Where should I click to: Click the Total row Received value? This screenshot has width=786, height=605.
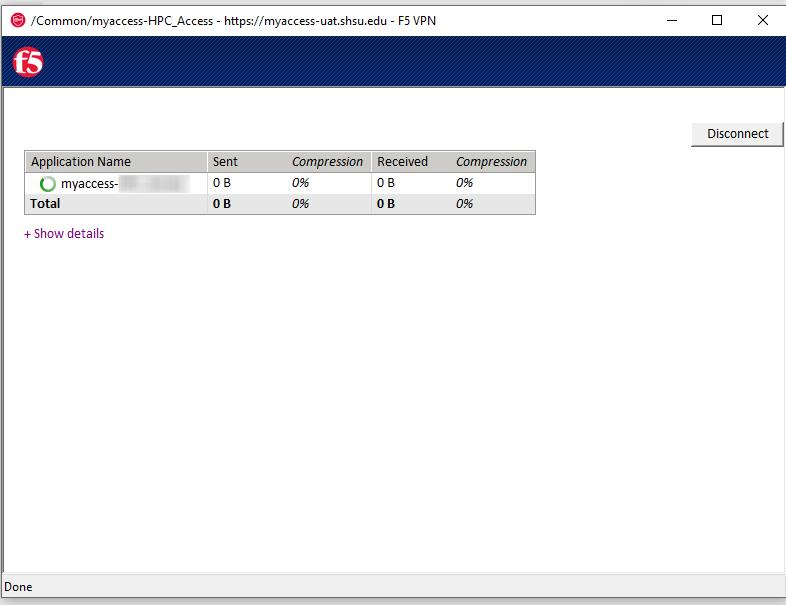click(386, 204)
